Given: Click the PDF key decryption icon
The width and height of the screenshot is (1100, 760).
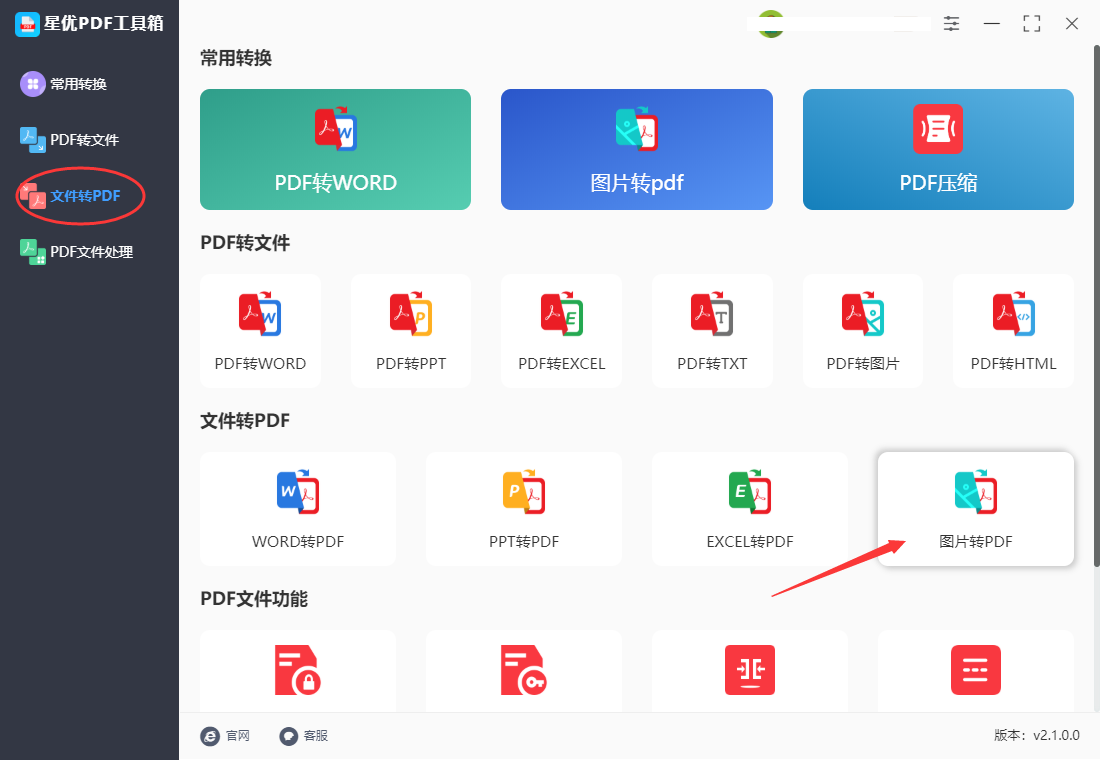Looking at the screenshot, I should point(524,670).
